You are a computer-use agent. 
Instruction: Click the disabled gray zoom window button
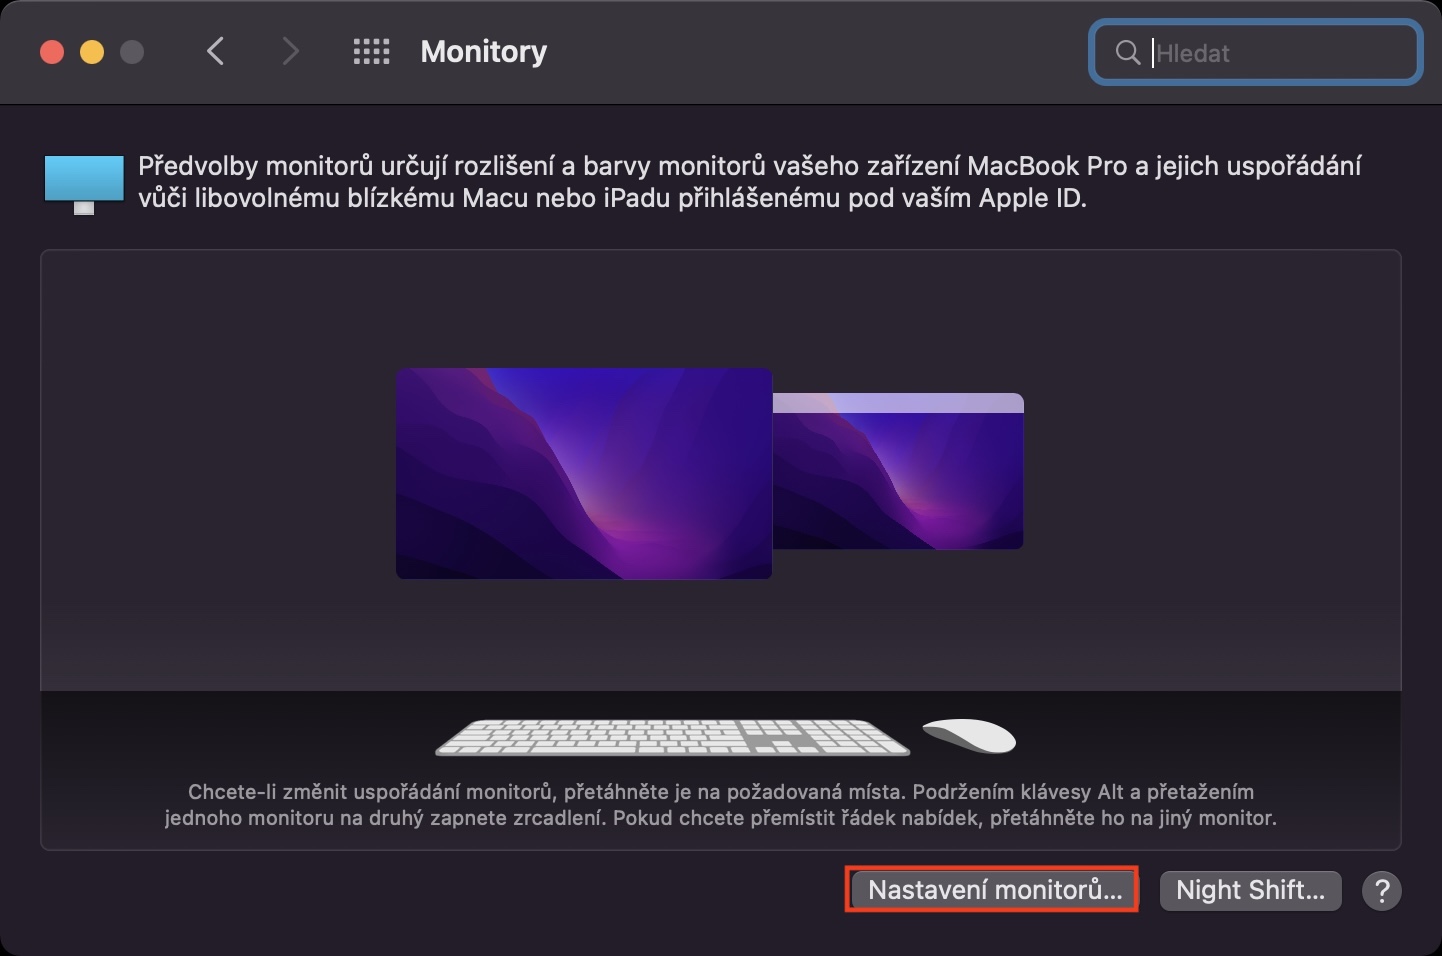point(132,52)
